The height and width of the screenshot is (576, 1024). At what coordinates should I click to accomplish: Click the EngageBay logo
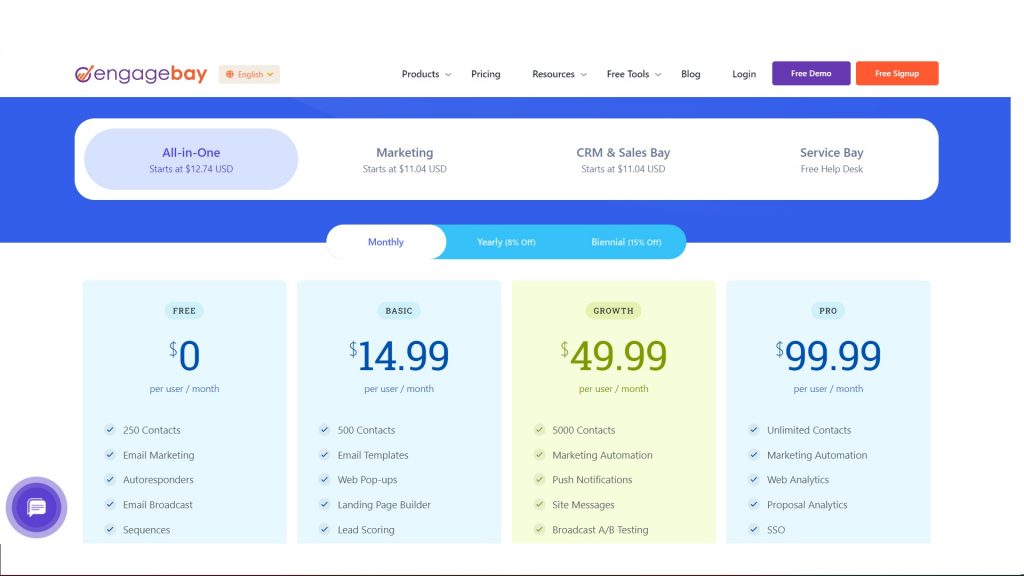pos(141,74)
